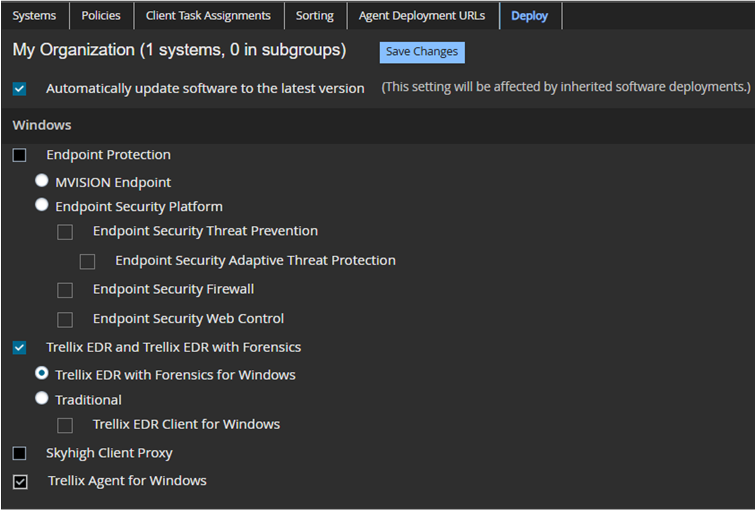Select the Deploy tab
This screenshot has height=510, width=756.
pyautogui.click(x=530, y=16)
